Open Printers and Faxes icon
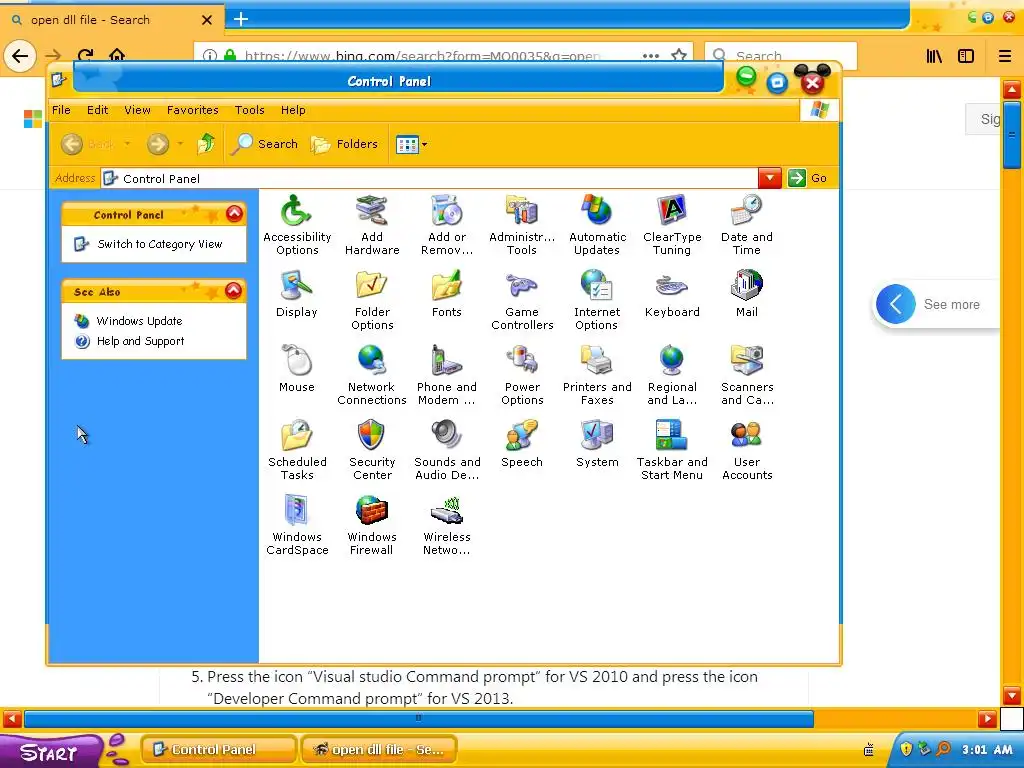 coord(597,375)
